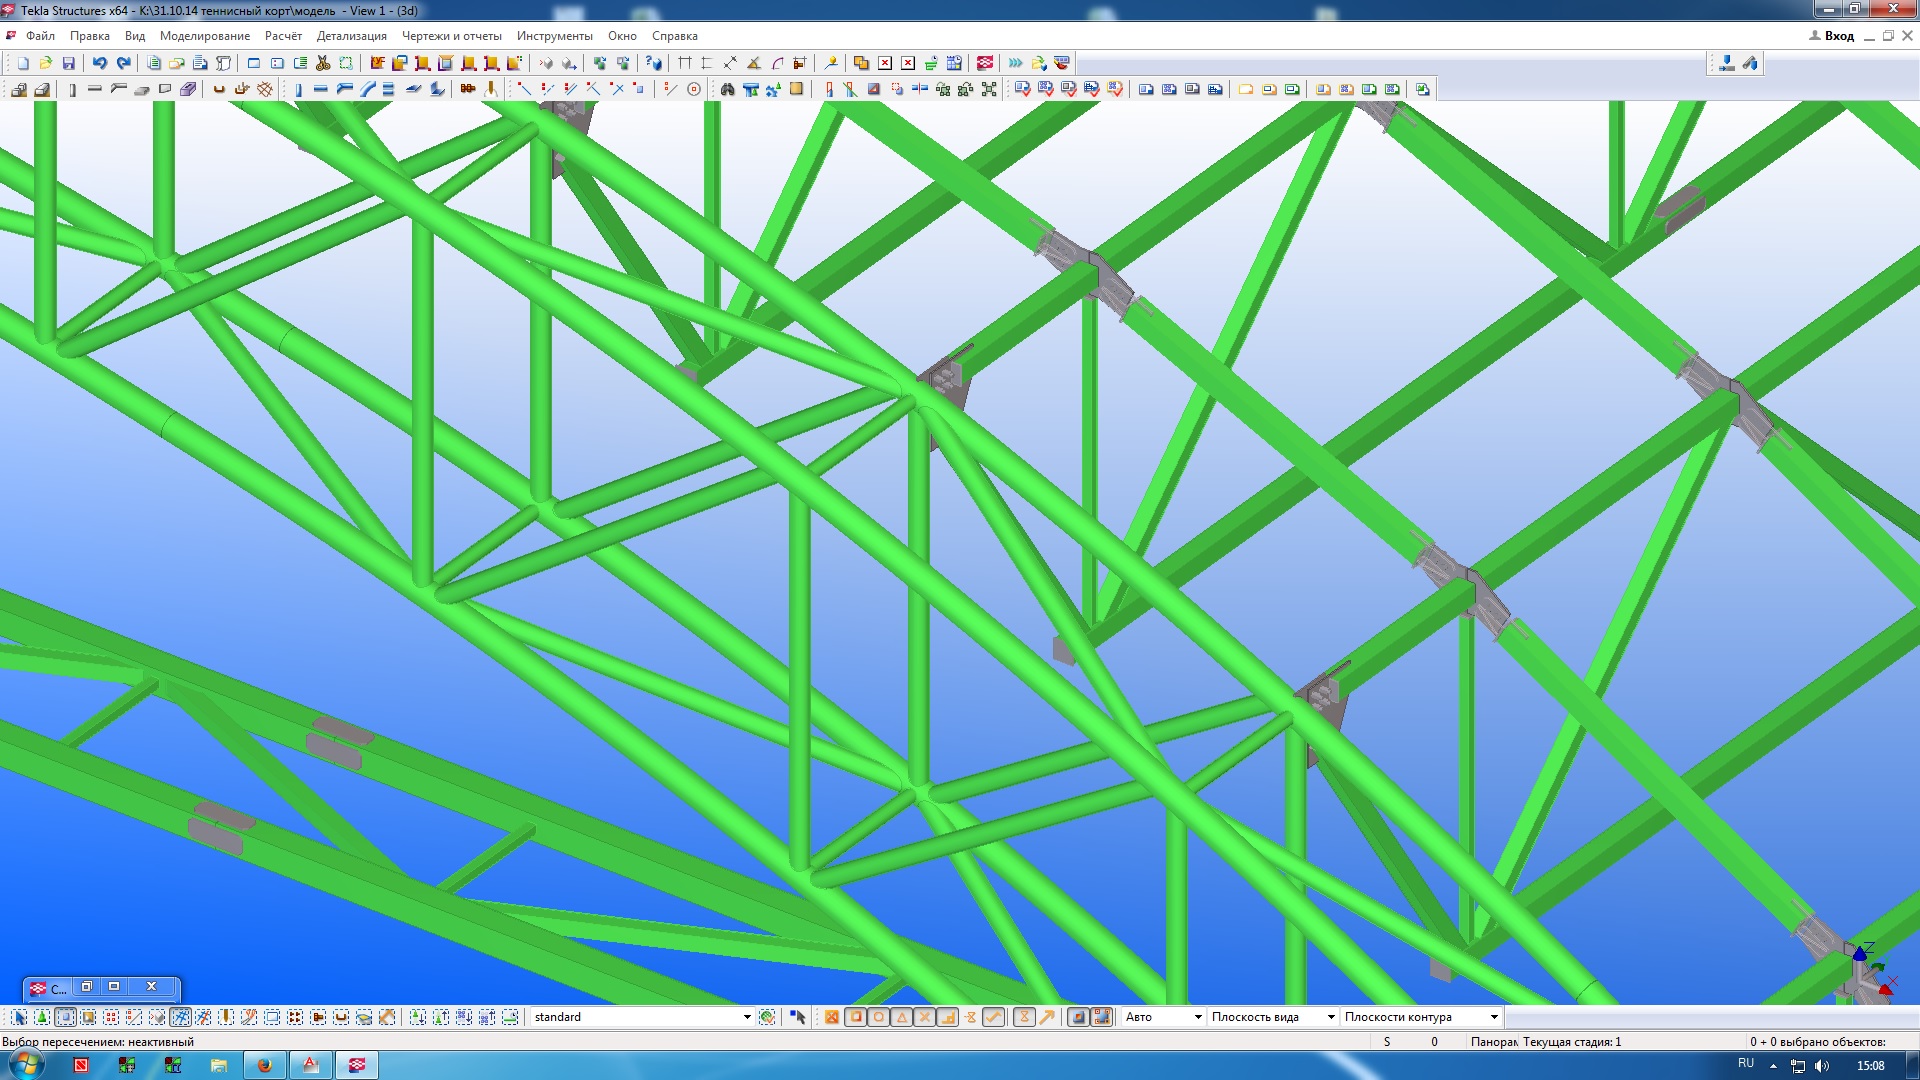Viewport: 1920px width, 1080px height.
Task: Click the Open model folder icon
Action: coord(46,63)
